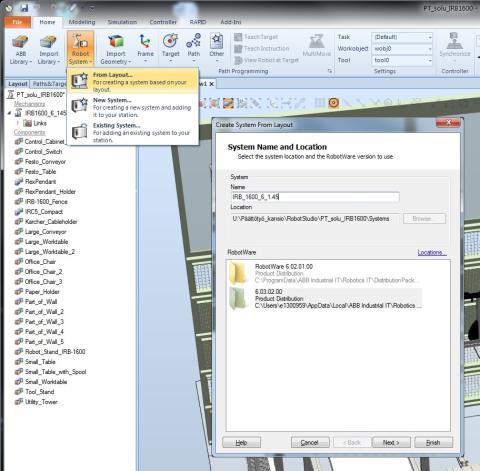Switch to the Home ribbon tab
The image size is (480, 471).
[47, 22]
